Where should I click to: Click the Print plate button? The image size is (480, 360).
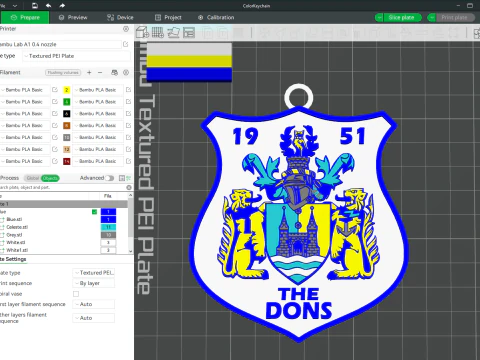coord(455,17)
